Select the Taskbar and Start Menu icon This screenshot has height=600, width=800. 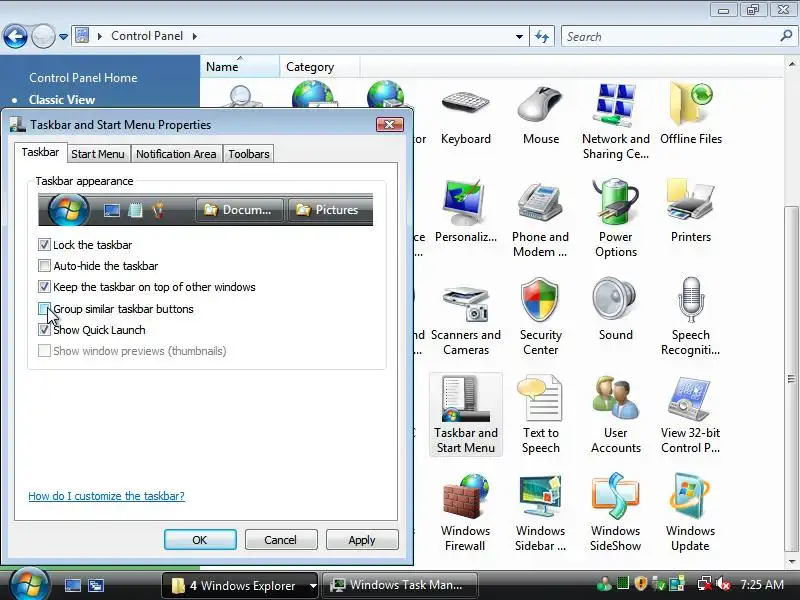point(465,414)
